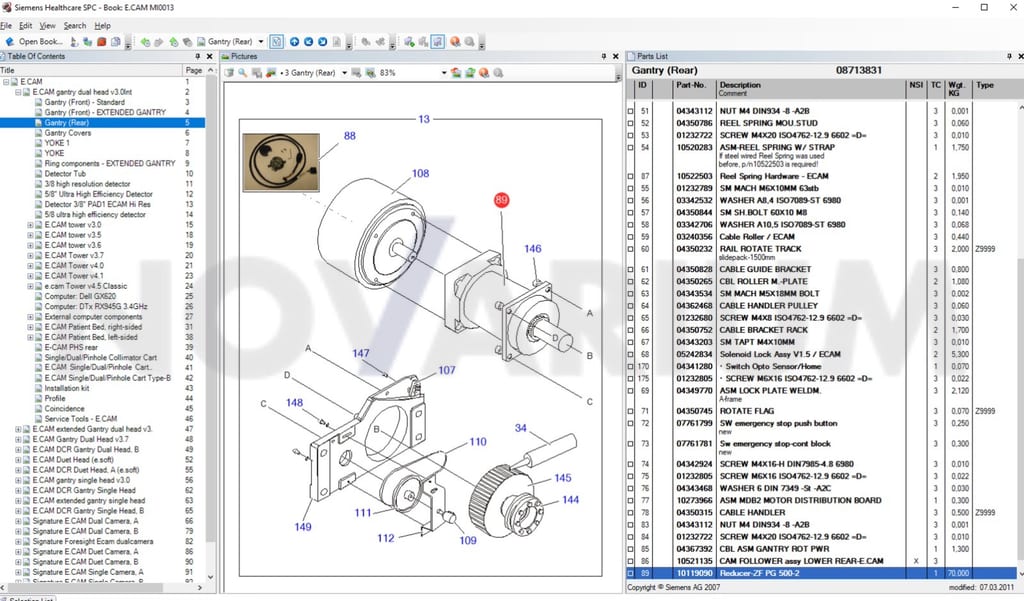1024x601 pixels.
Task: Click the Open Book toolbar button
Action: pyautogui.click(x=34, y=42)
